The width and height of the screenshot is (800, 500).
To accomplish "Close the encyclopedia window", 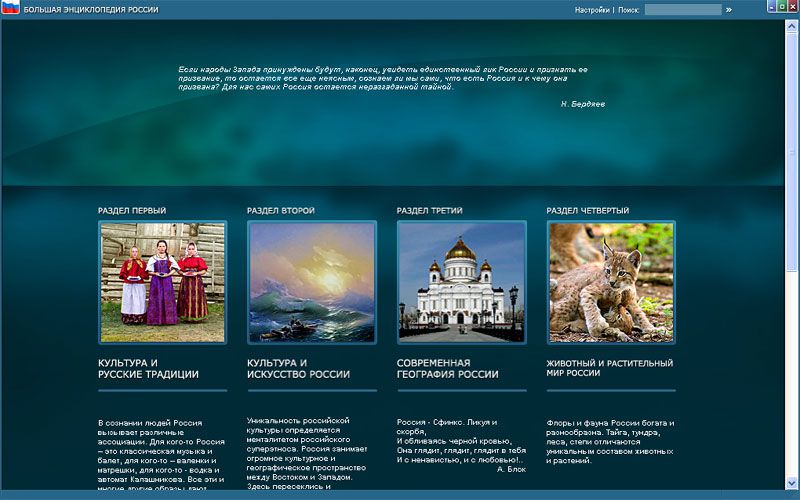I will [x=792, y=7].
